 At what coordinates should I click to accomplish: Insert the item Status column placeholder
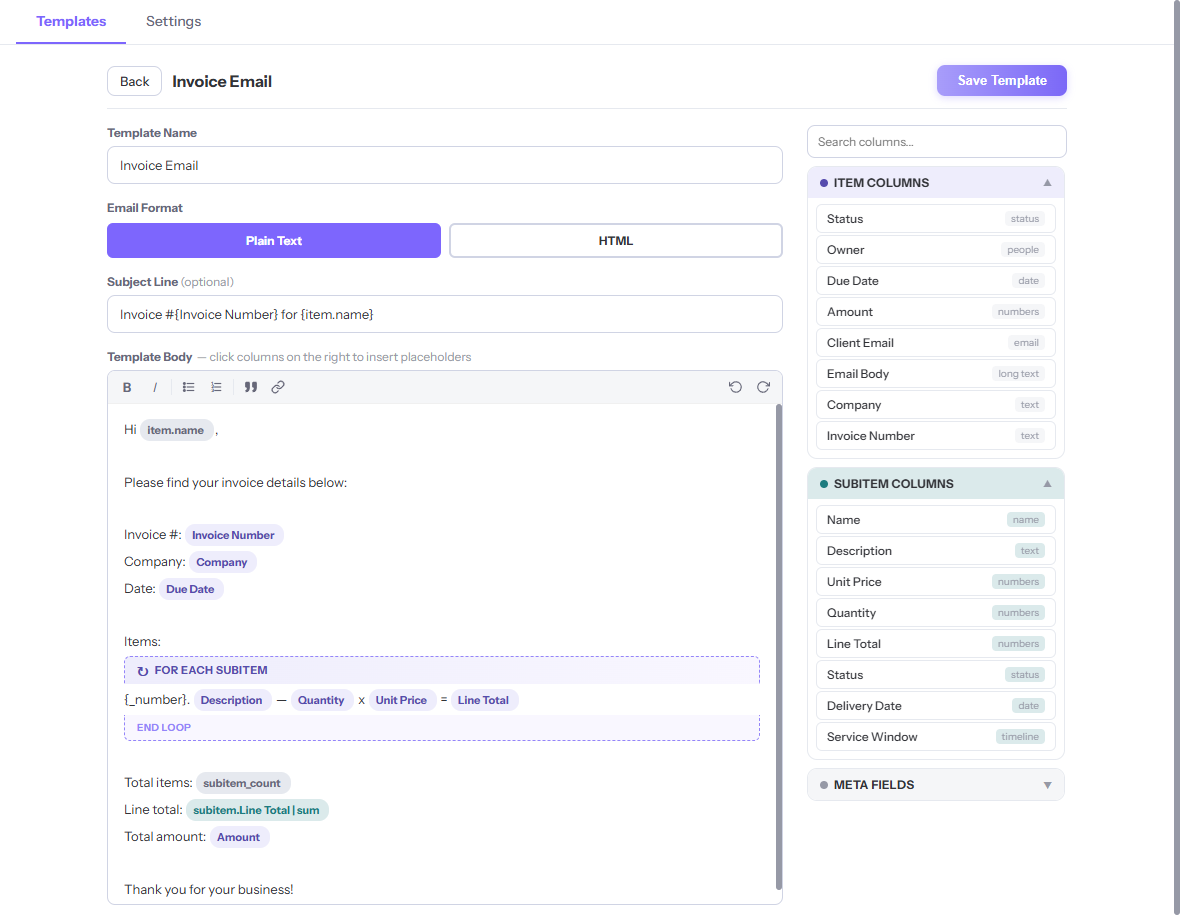pyautogui.click(x=935, y=219)
